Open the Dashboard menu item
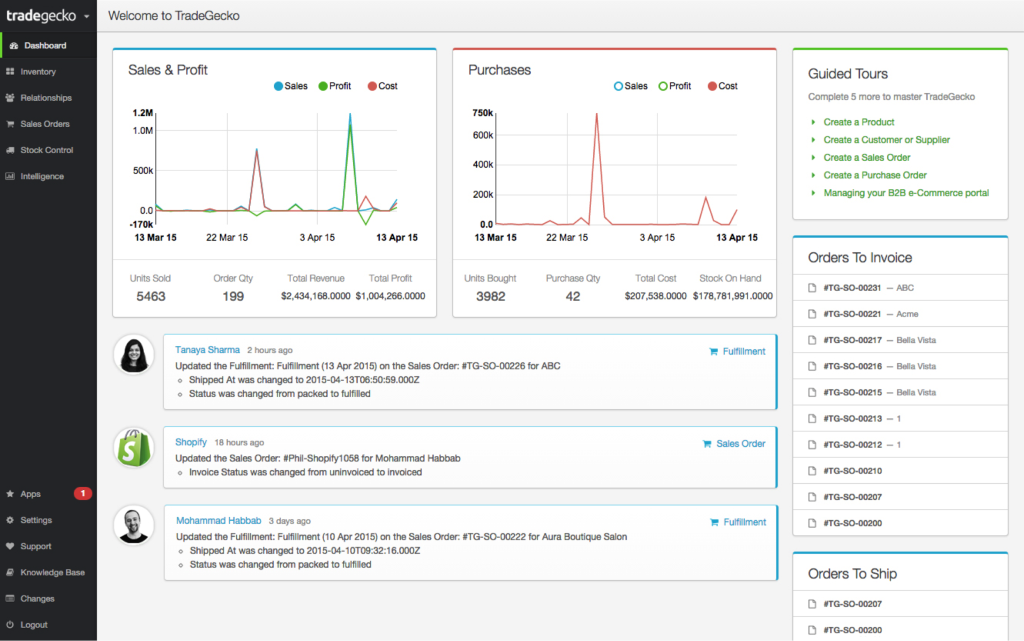 (x=45, y=46)
